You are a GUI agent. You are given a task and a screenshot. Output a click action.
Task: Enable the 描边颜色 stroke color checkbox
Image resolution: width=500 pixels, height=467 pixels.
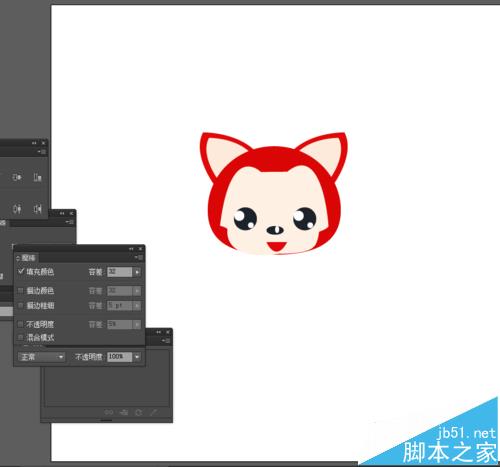tap(21, 291)
